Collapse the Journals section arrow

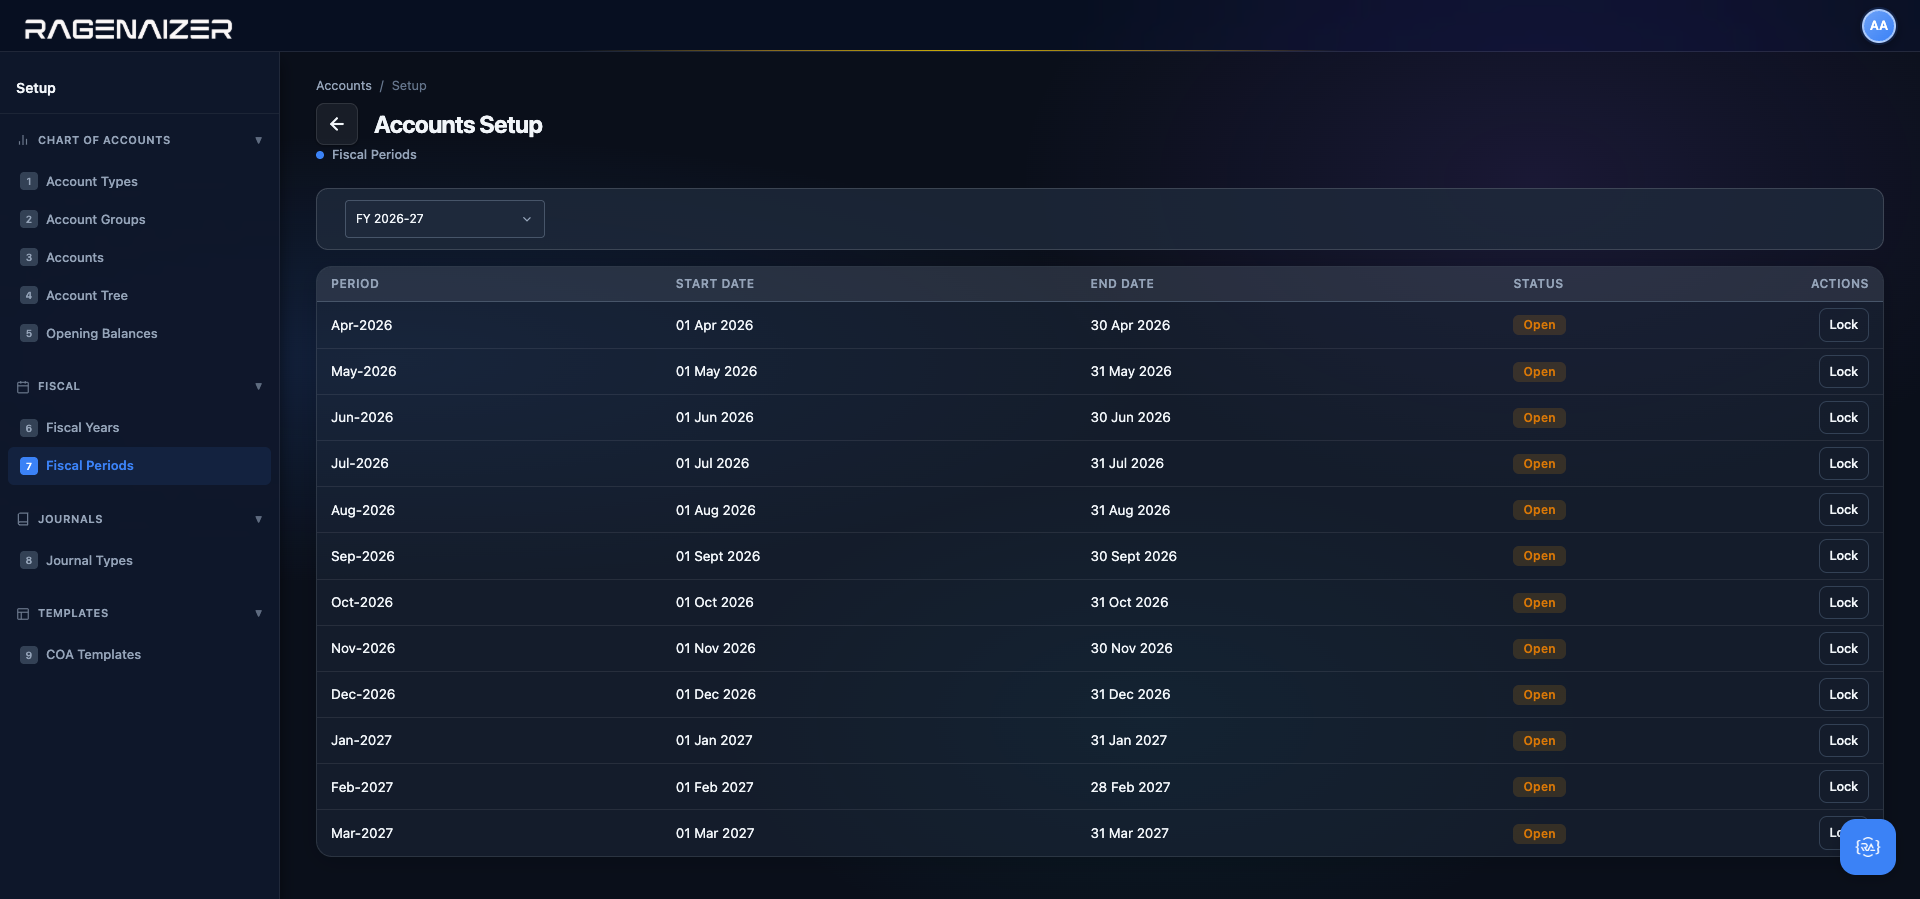click(259, 520)
